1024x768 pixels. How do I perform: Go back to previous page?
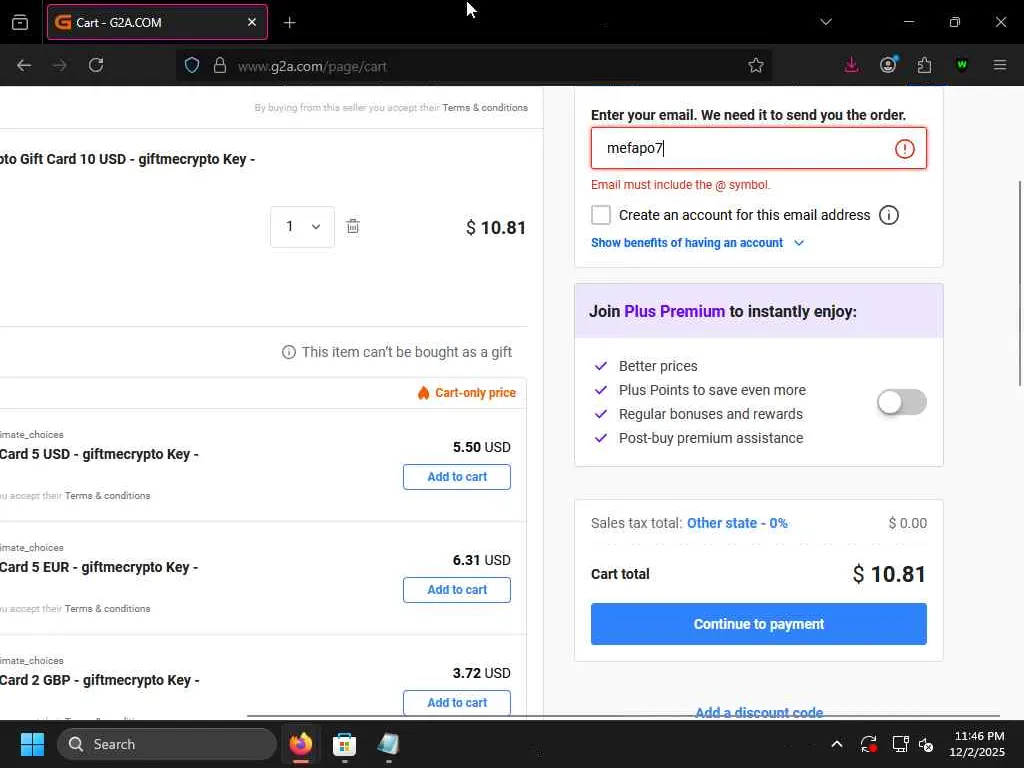pyautogui.click(x=24, y=65)
